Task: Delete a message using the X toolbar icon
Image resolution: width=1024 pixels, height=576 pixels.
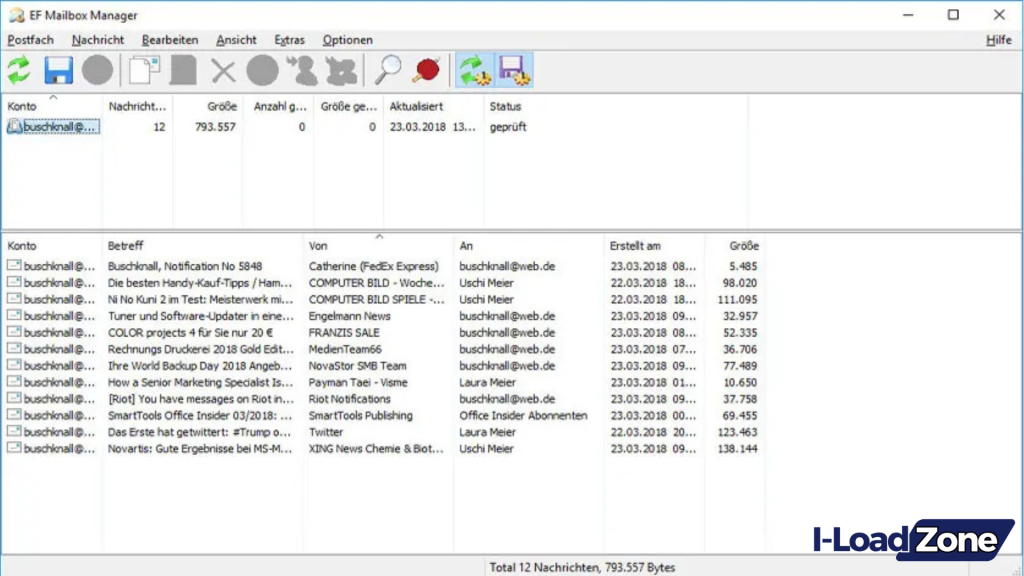Action: tap(222, 69)
